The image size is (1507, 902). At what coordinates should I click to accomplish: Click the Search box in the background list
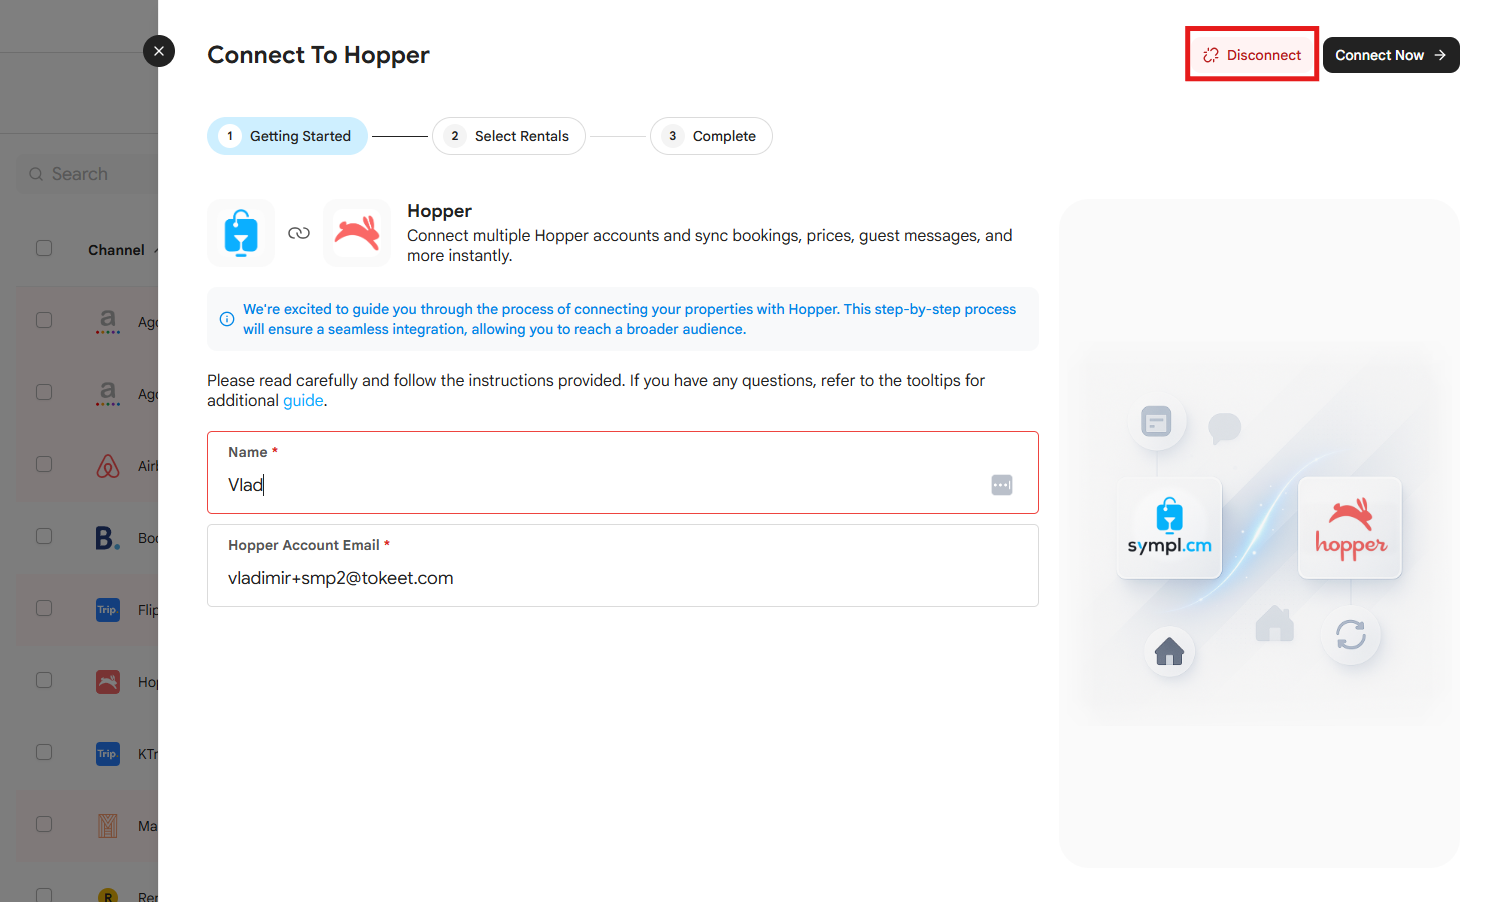[88, 174]
